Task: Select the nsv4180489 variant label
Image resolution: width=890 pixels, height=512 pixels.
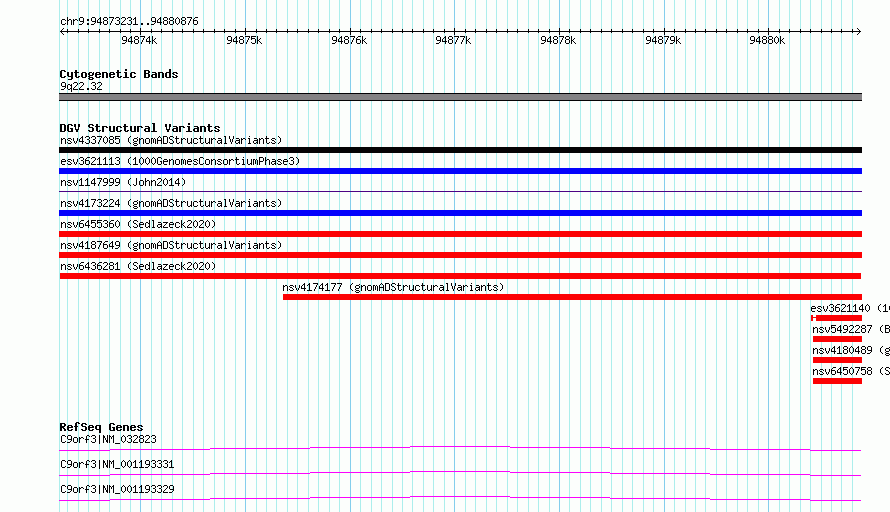Action: 851,350
